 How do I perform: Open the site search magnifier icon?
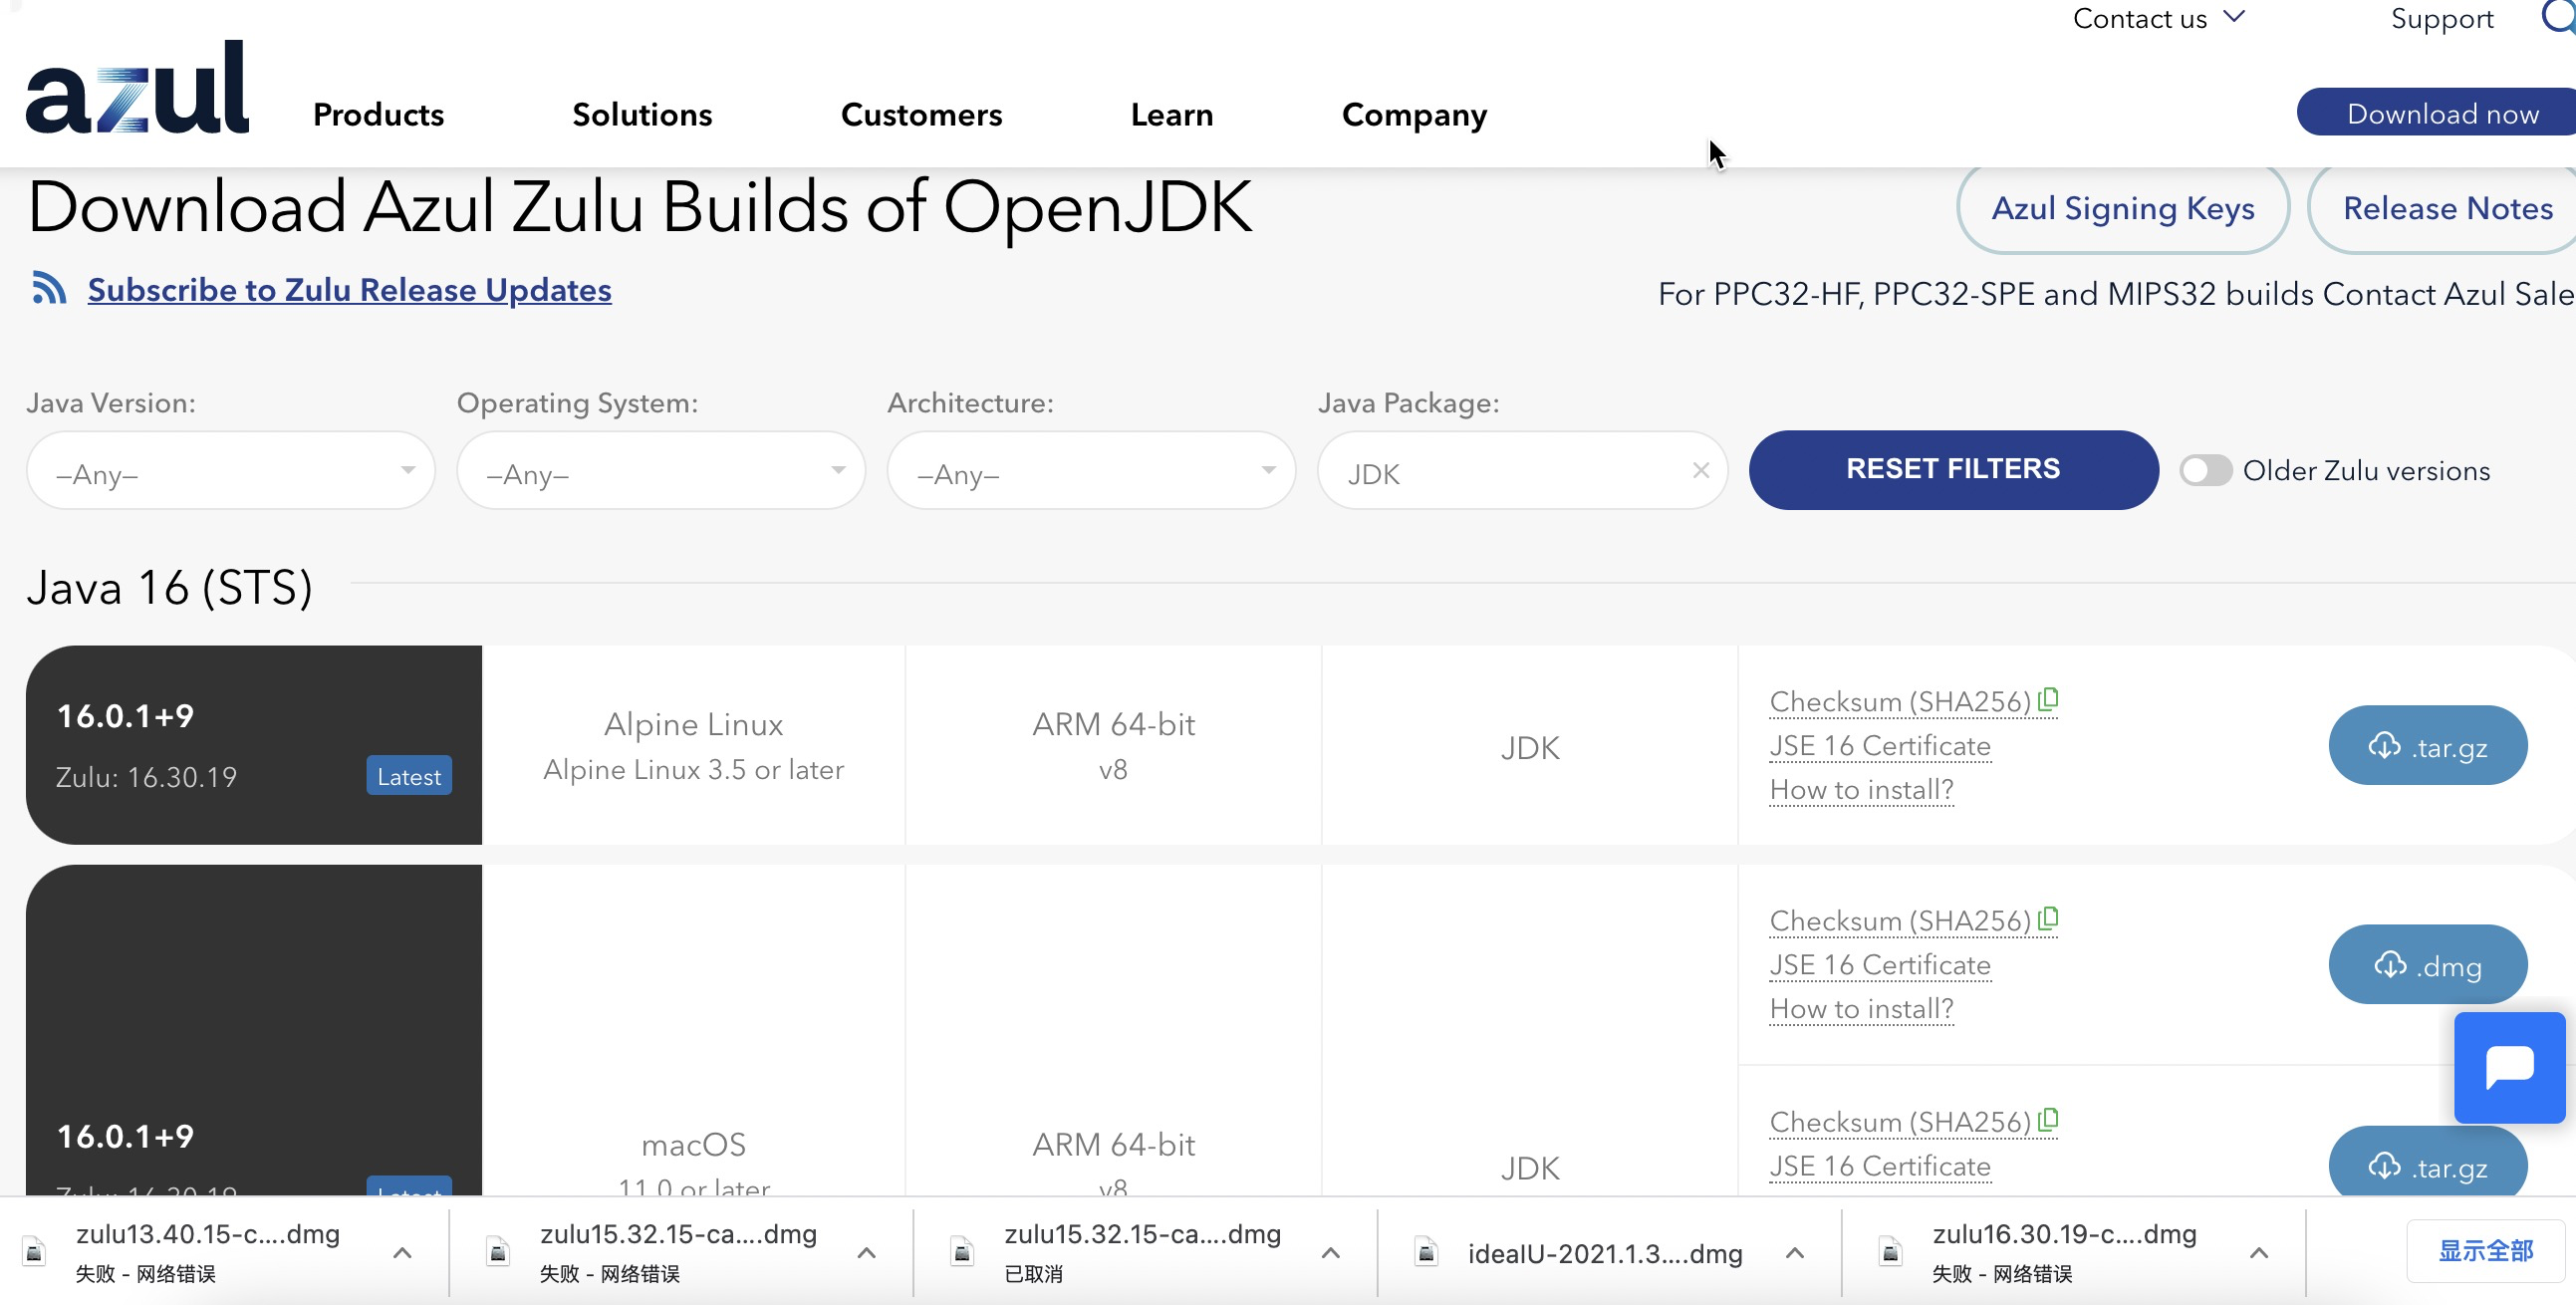[x=2559, y=17]
